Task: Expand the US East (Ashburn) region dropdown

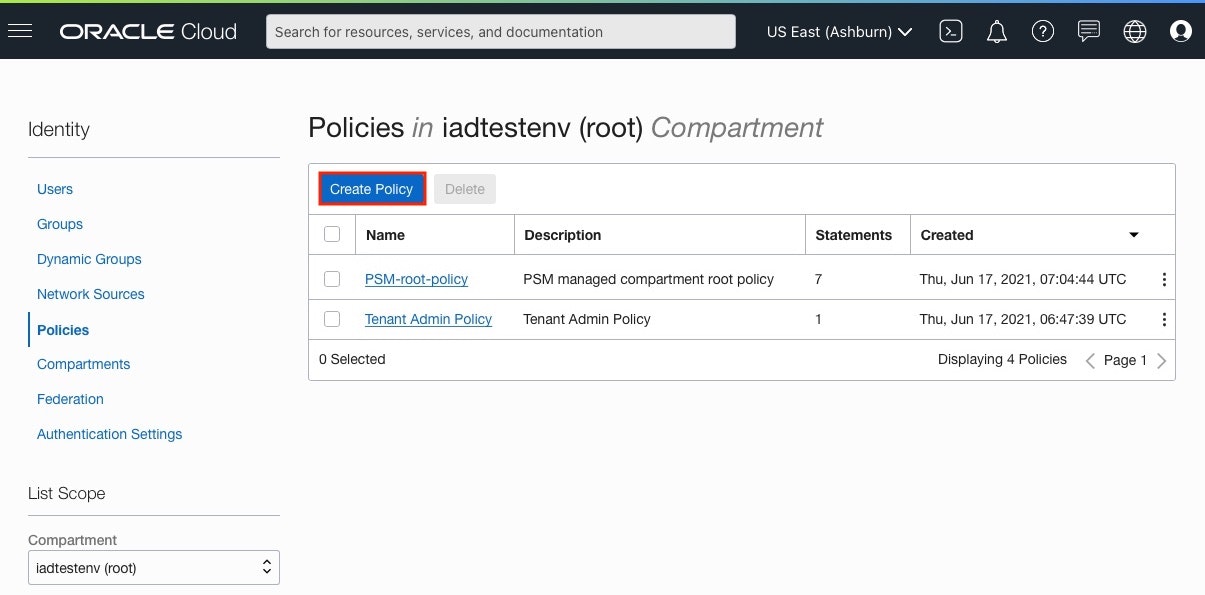Action: pyautogui.click(x=839, y=32)
